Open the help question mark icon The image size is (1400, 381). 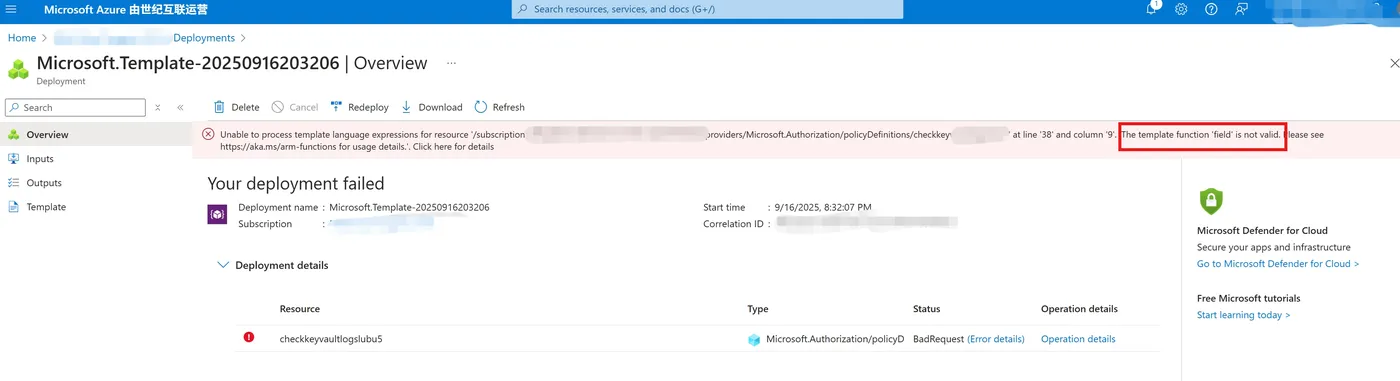[x=1211, y=9]
